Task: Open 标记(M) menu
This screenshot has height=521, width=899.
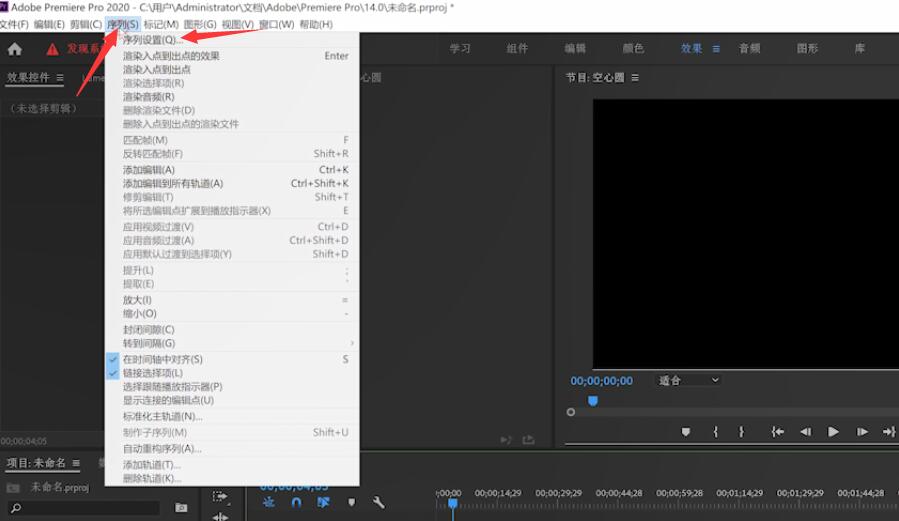Action: pos(161,24)
